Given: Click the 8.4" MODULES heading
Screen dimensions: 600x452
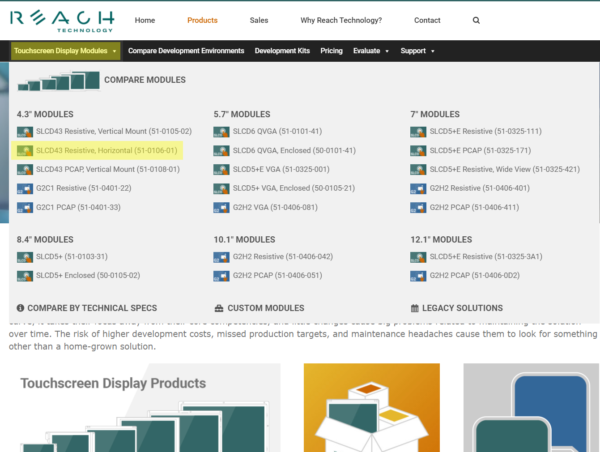Looking at the screenshot, I should coord(45,240).
